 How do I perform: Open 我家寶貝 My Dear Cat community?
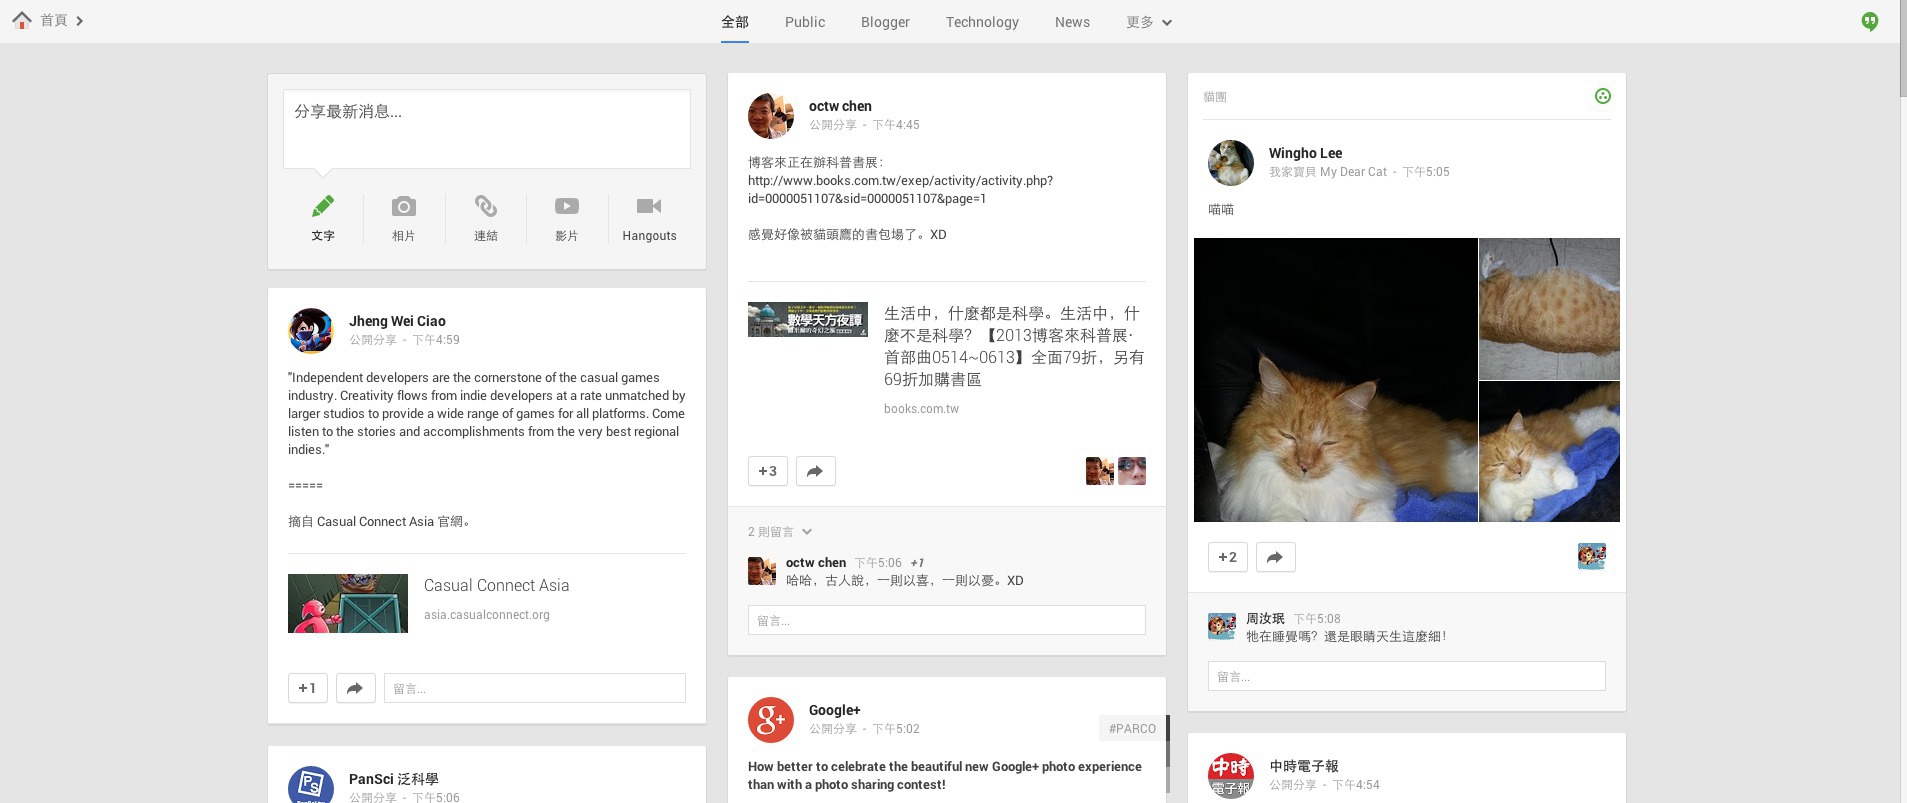pos(1328,172)
